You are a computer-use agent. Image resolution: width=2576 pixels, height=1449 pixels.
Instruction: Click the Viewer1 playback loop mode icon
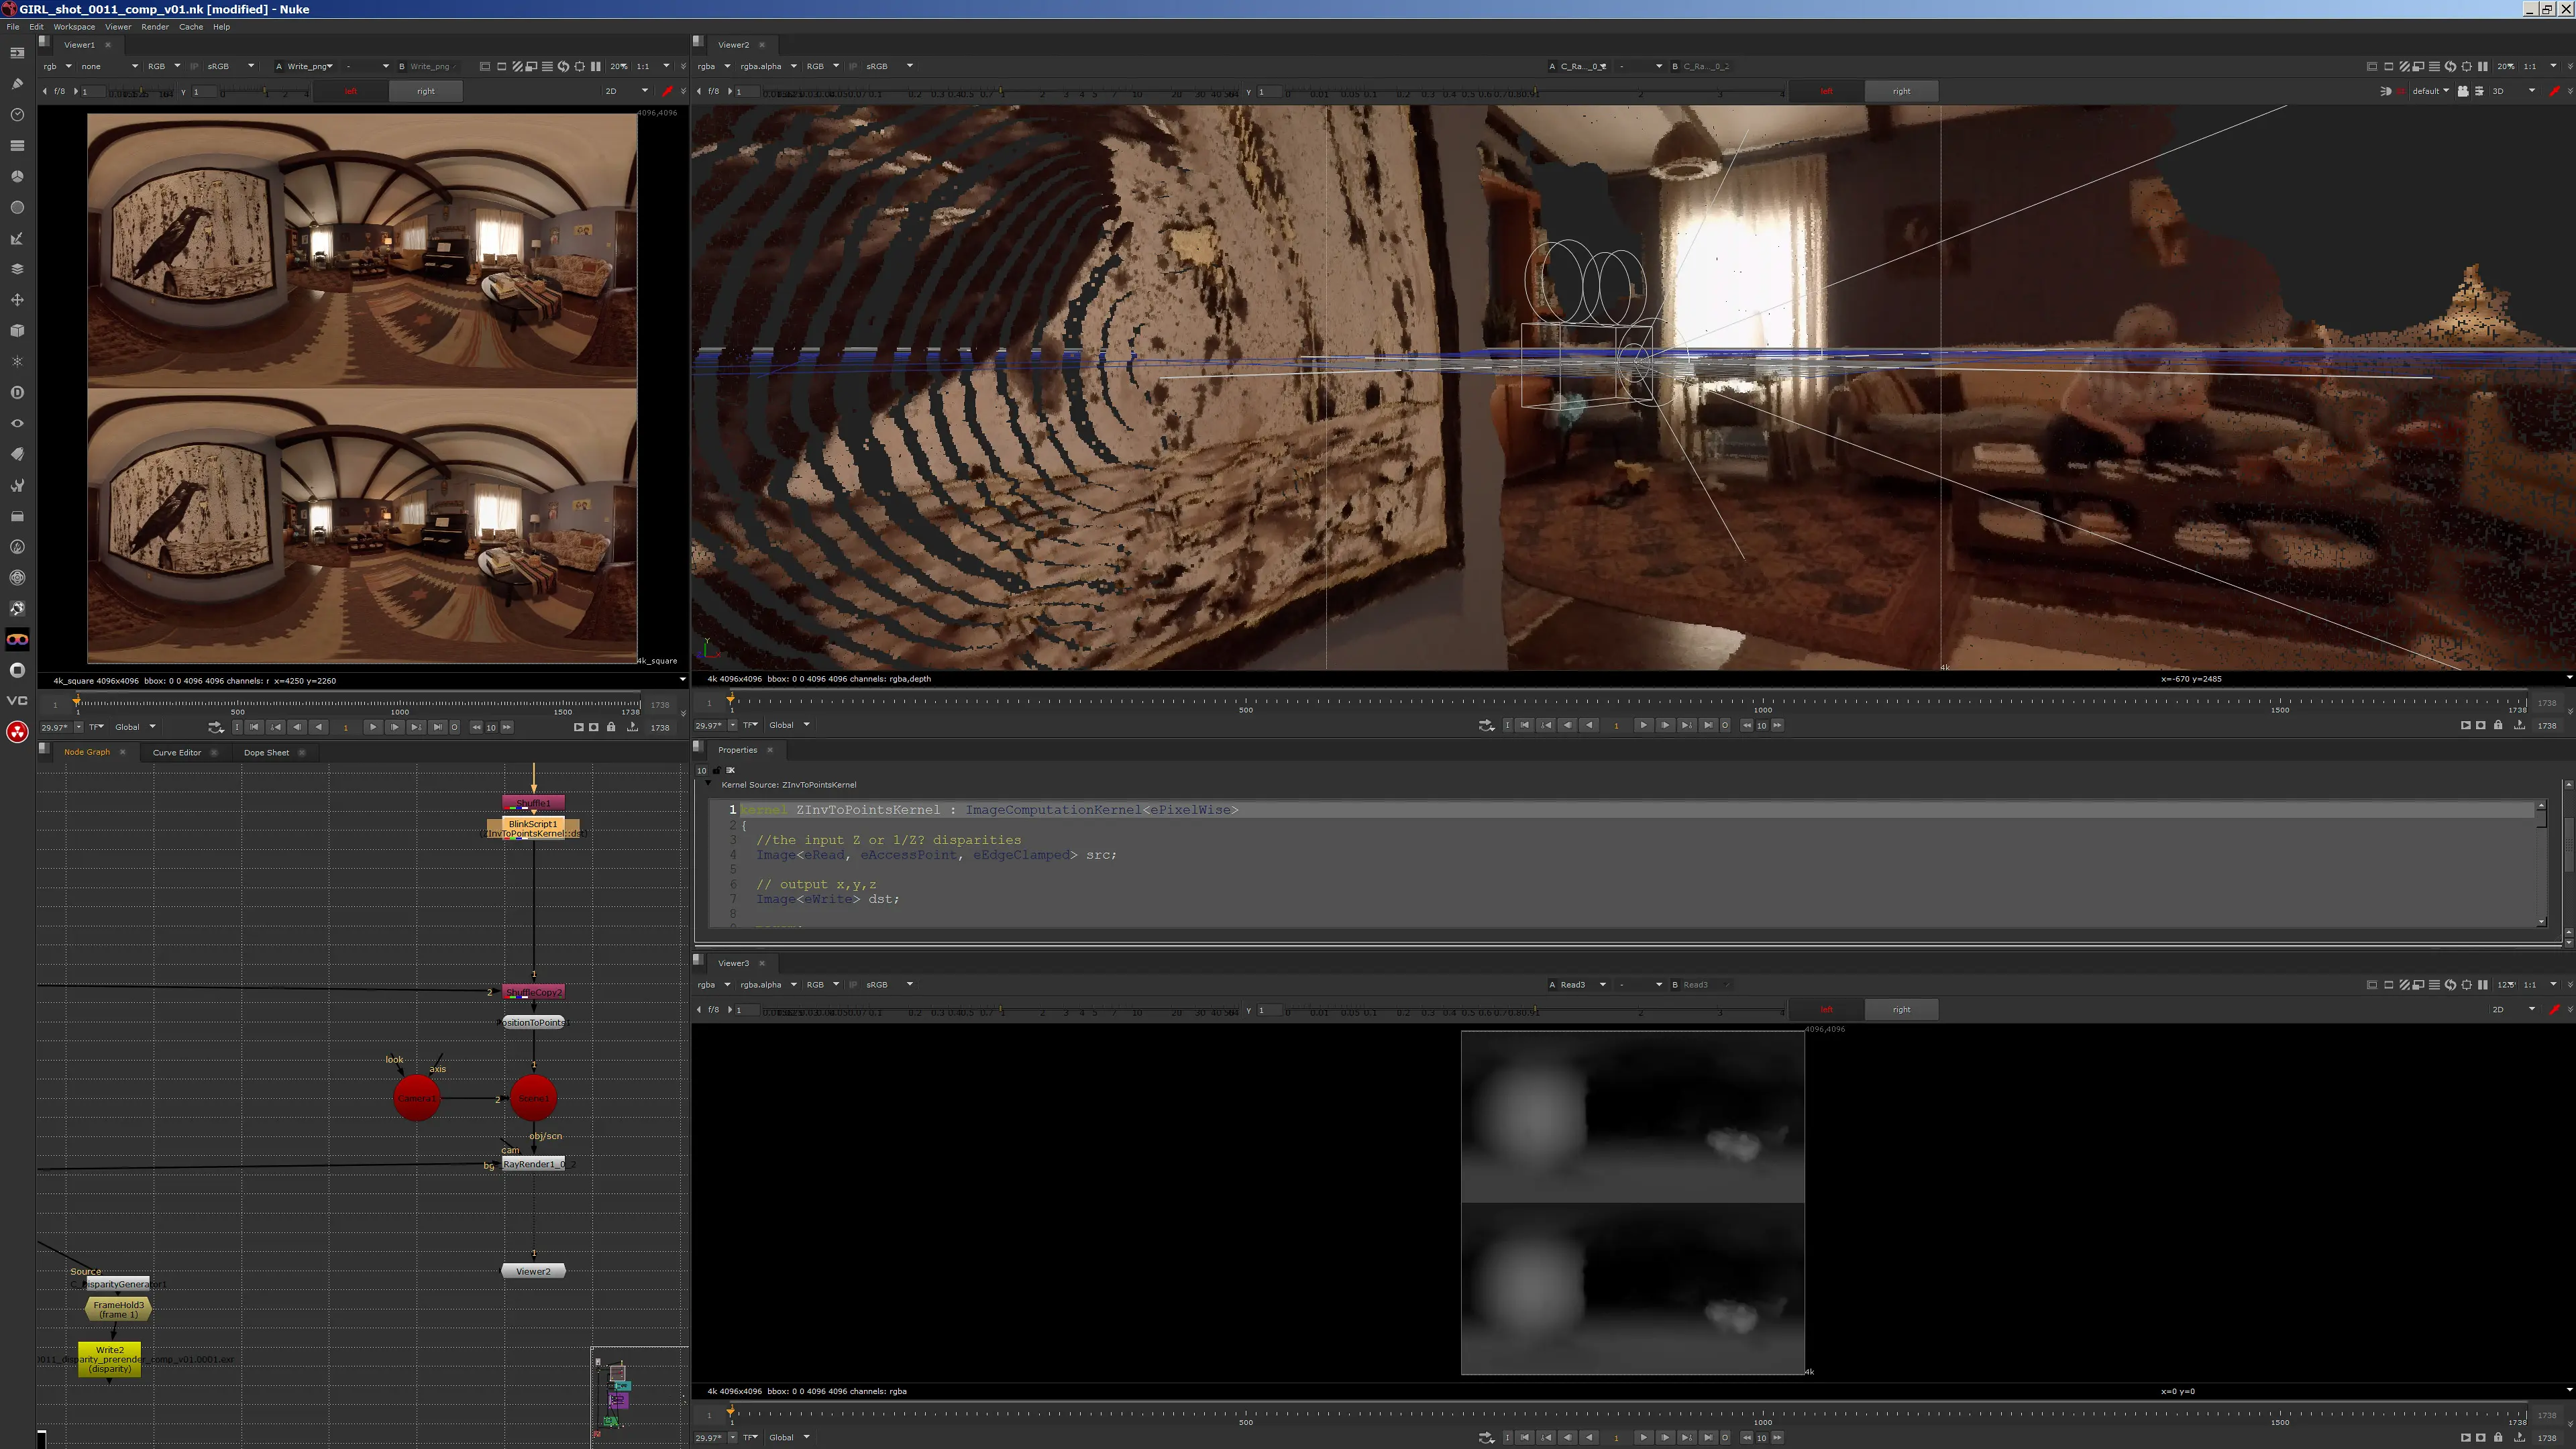click(x=216, y=727)
